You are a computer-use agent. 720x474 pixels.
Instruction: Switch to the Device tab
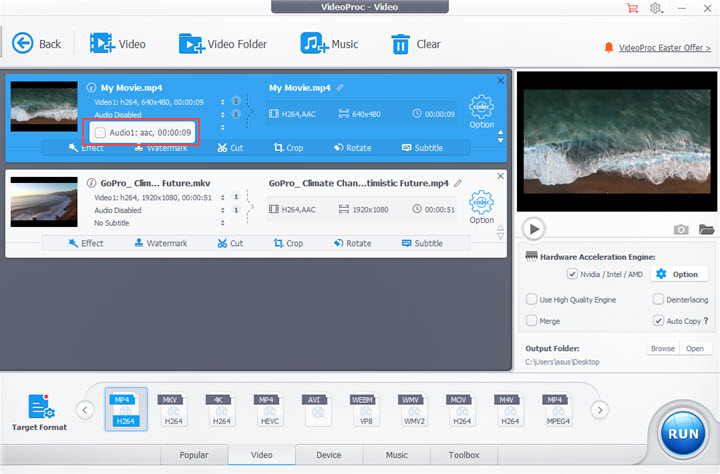pos(329,455)
